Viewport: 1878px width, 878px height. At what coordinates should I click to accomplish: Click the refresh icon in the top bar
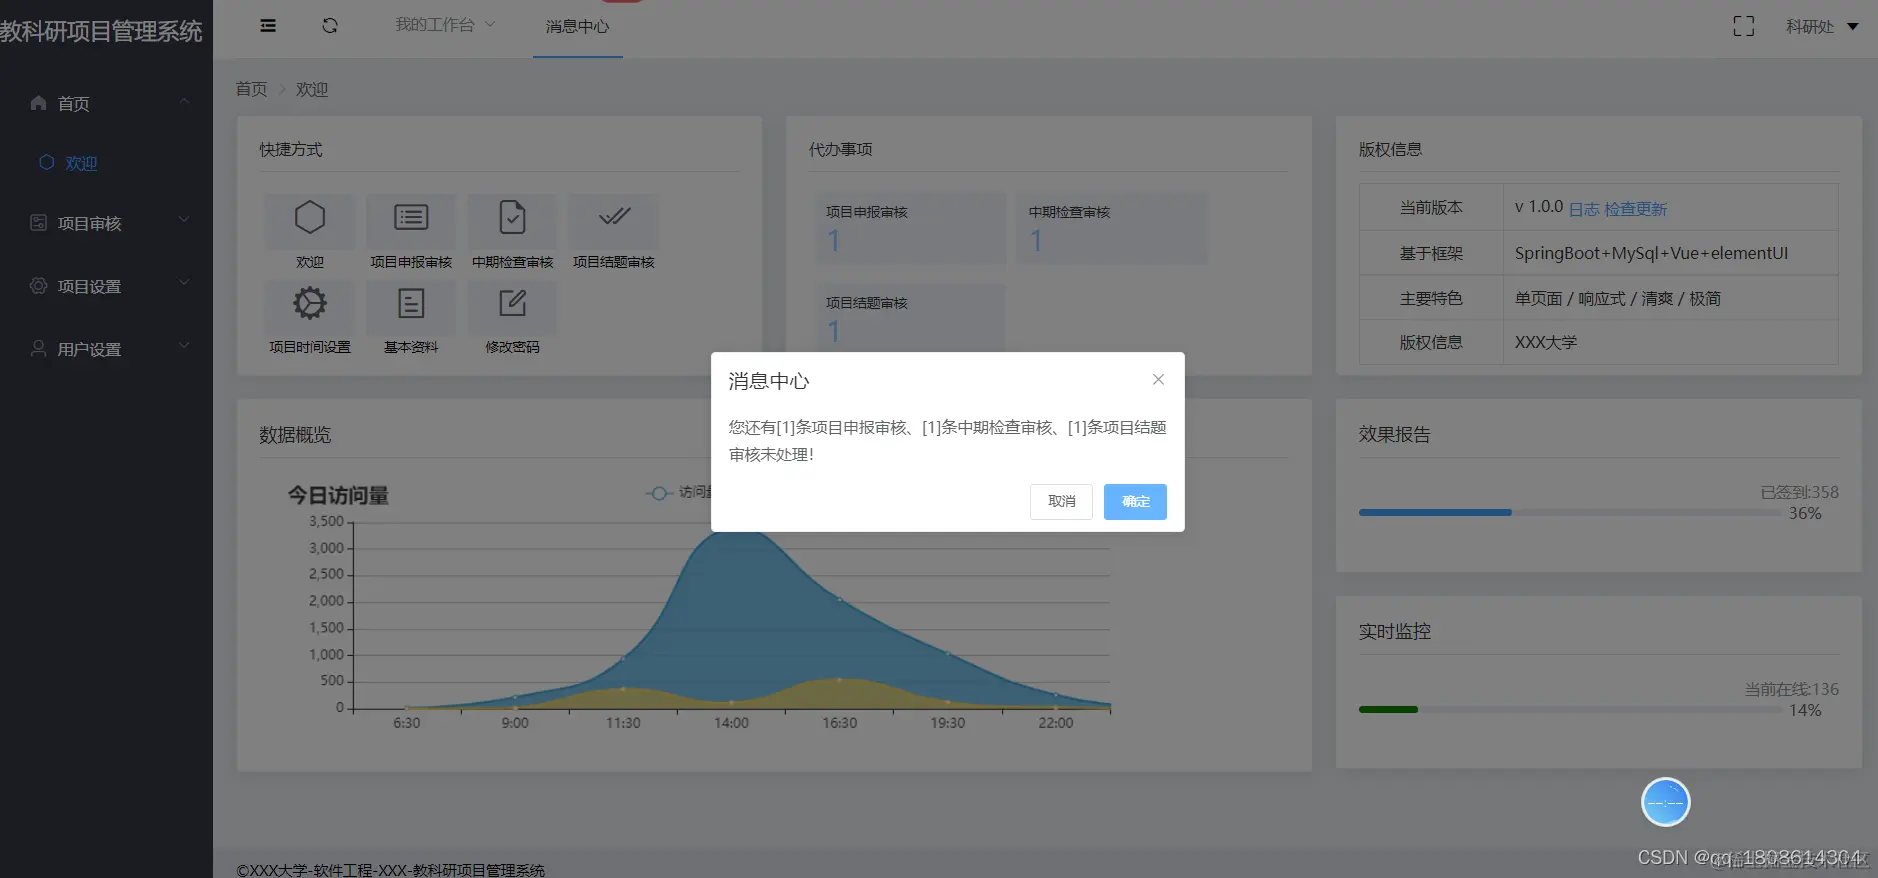(x=330, y=26)
